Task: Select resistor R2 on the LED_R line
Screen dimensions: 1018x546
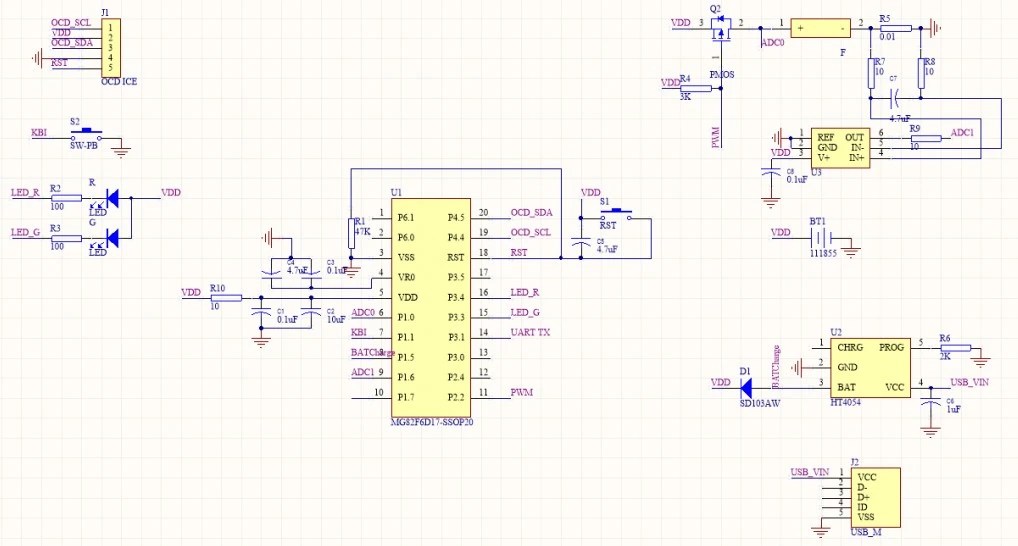Action: tap(66, 198)
